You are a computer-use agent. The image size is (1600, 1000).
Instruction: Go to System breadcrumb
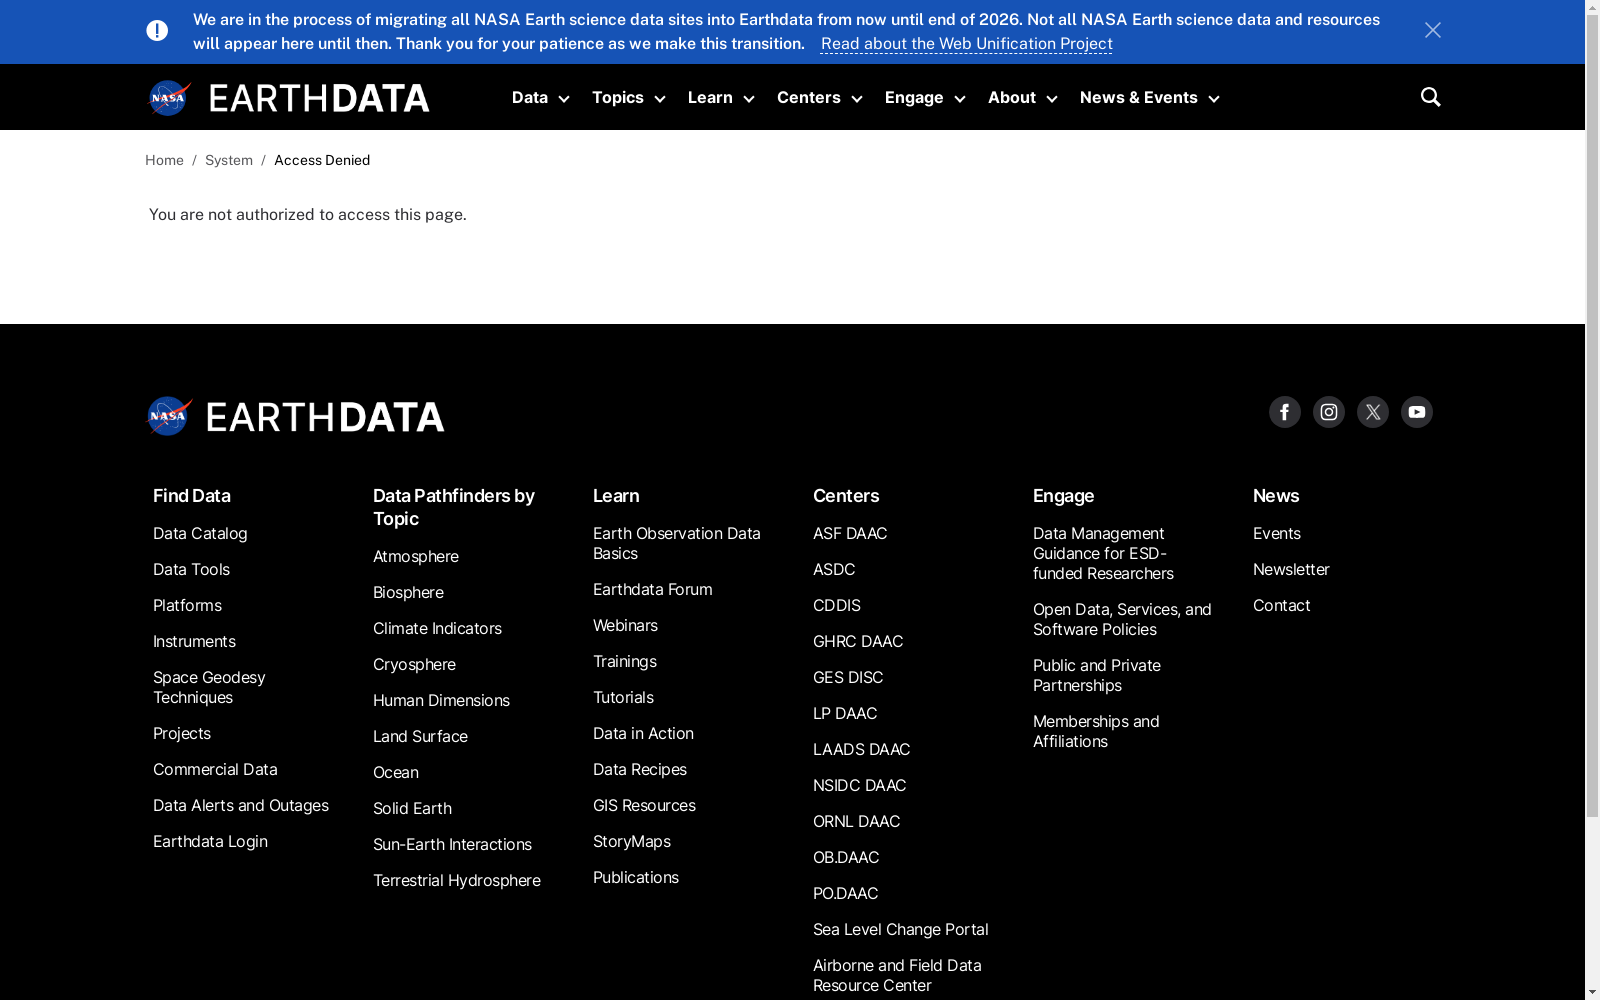[229, 160]
